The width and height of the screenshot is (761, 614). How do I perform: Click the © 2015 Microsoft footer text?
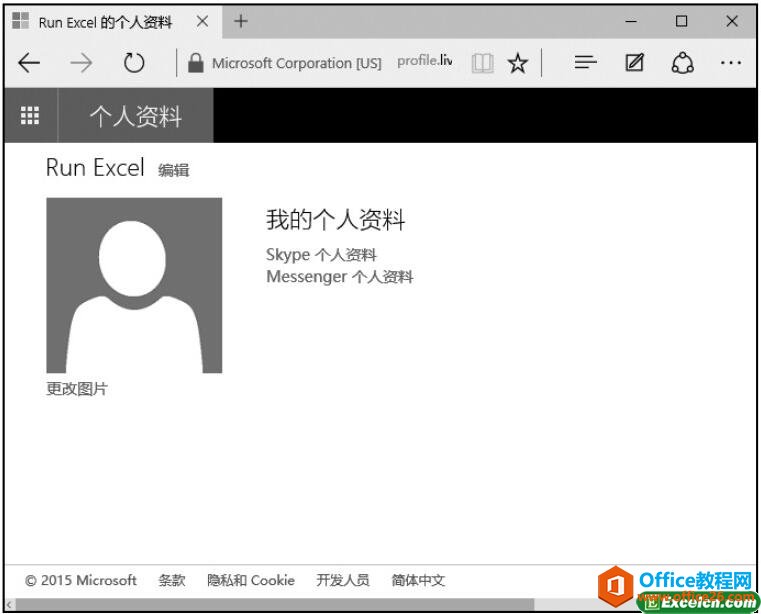pos(81,580)
